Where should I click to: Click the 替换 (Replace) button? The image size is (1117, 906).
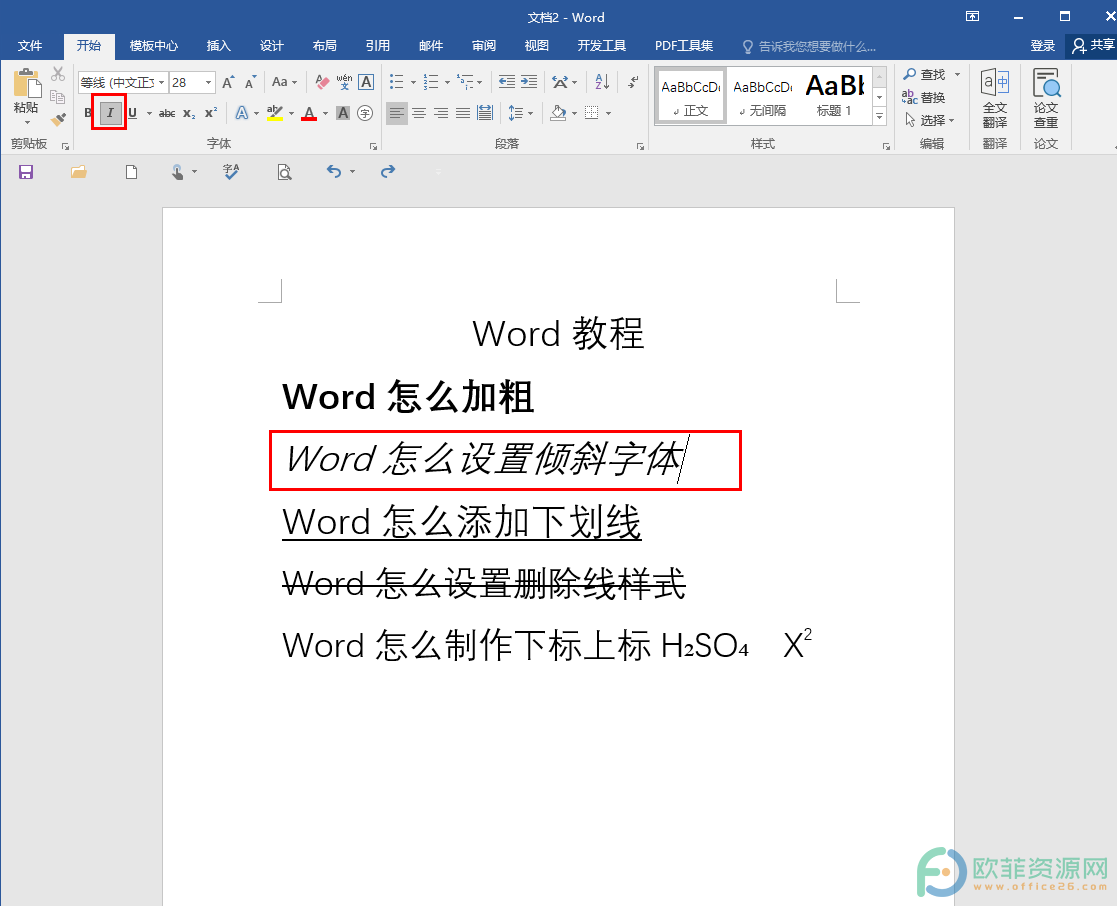[x=924, y=97]
